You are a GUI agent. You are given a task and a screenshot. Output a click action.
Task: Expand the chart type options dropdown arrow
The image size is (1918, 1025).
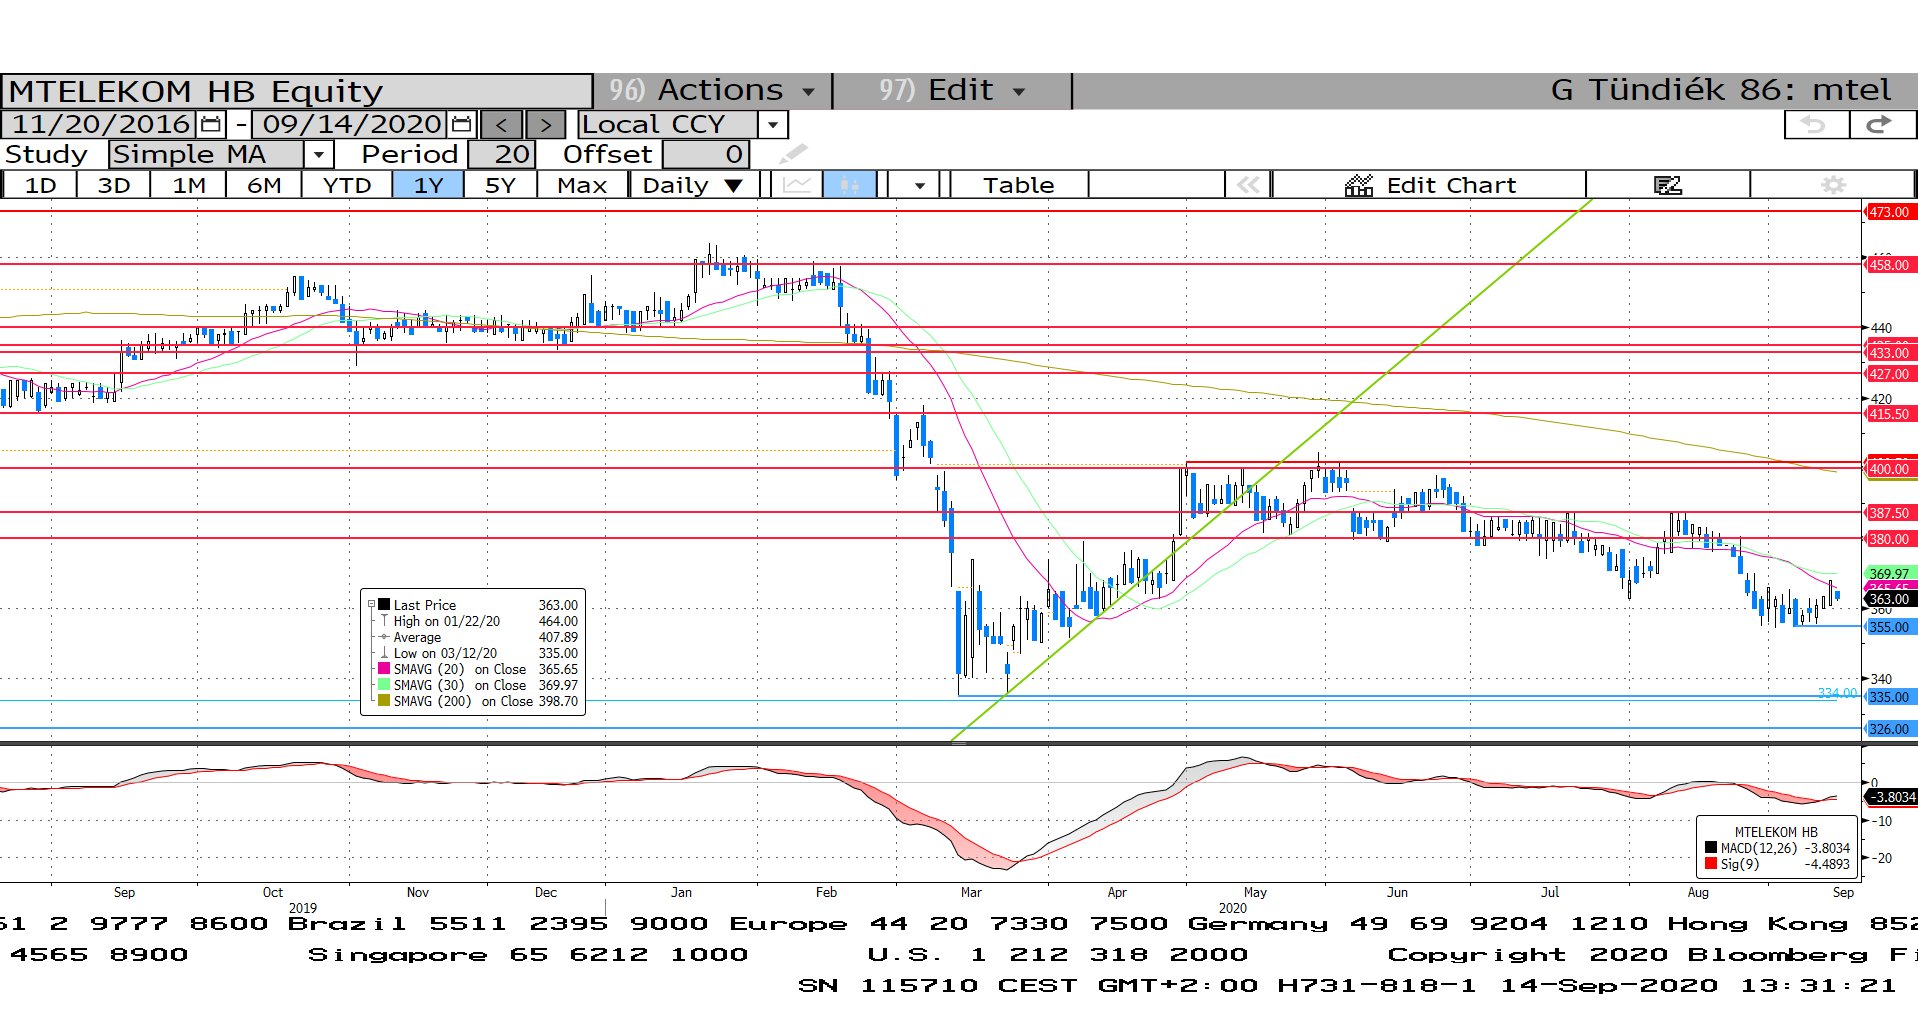tap(919, 185)
